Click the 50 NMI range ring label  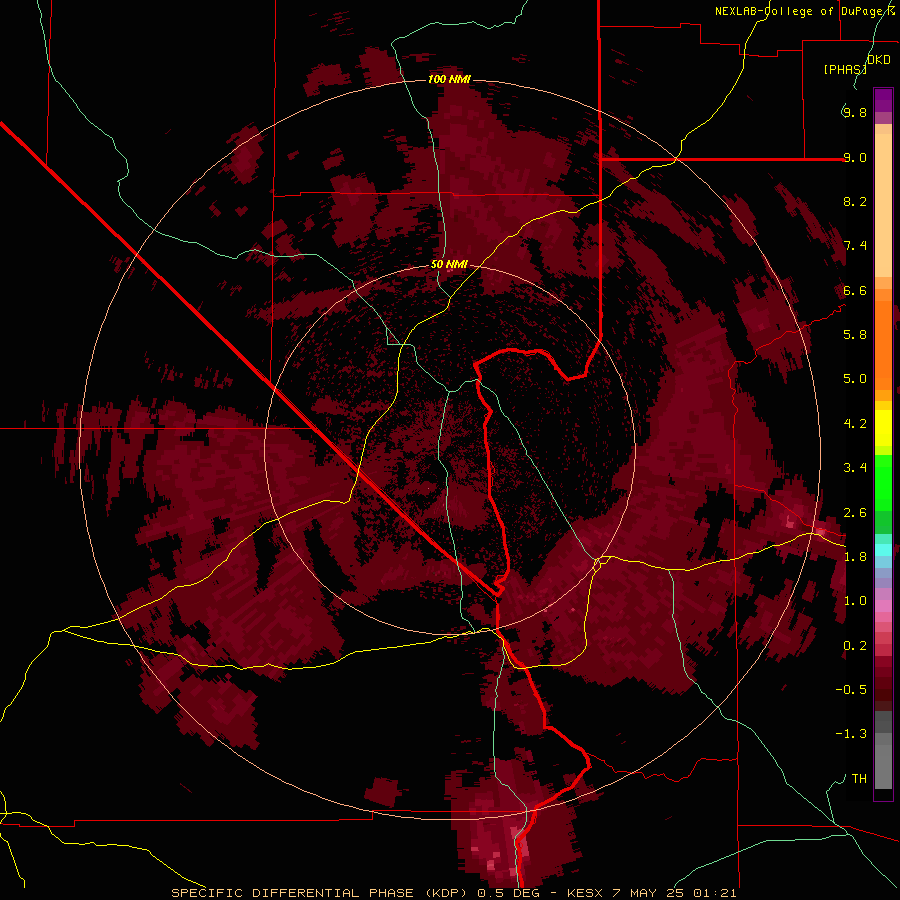(x=449, y=265)
